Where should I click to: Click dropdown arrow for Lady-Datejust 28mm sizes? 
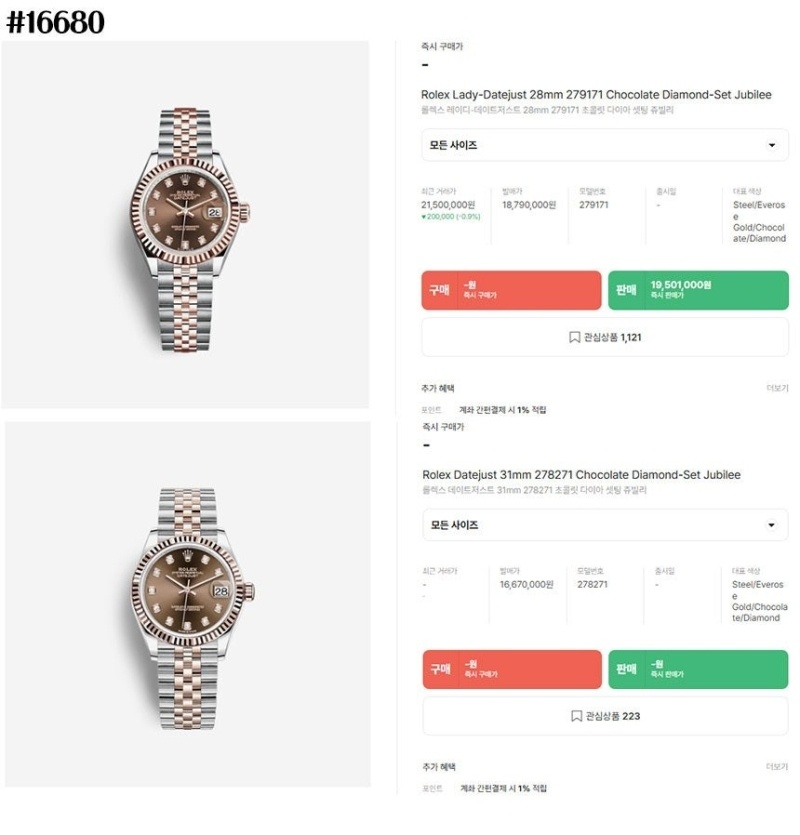pos(771,146)
